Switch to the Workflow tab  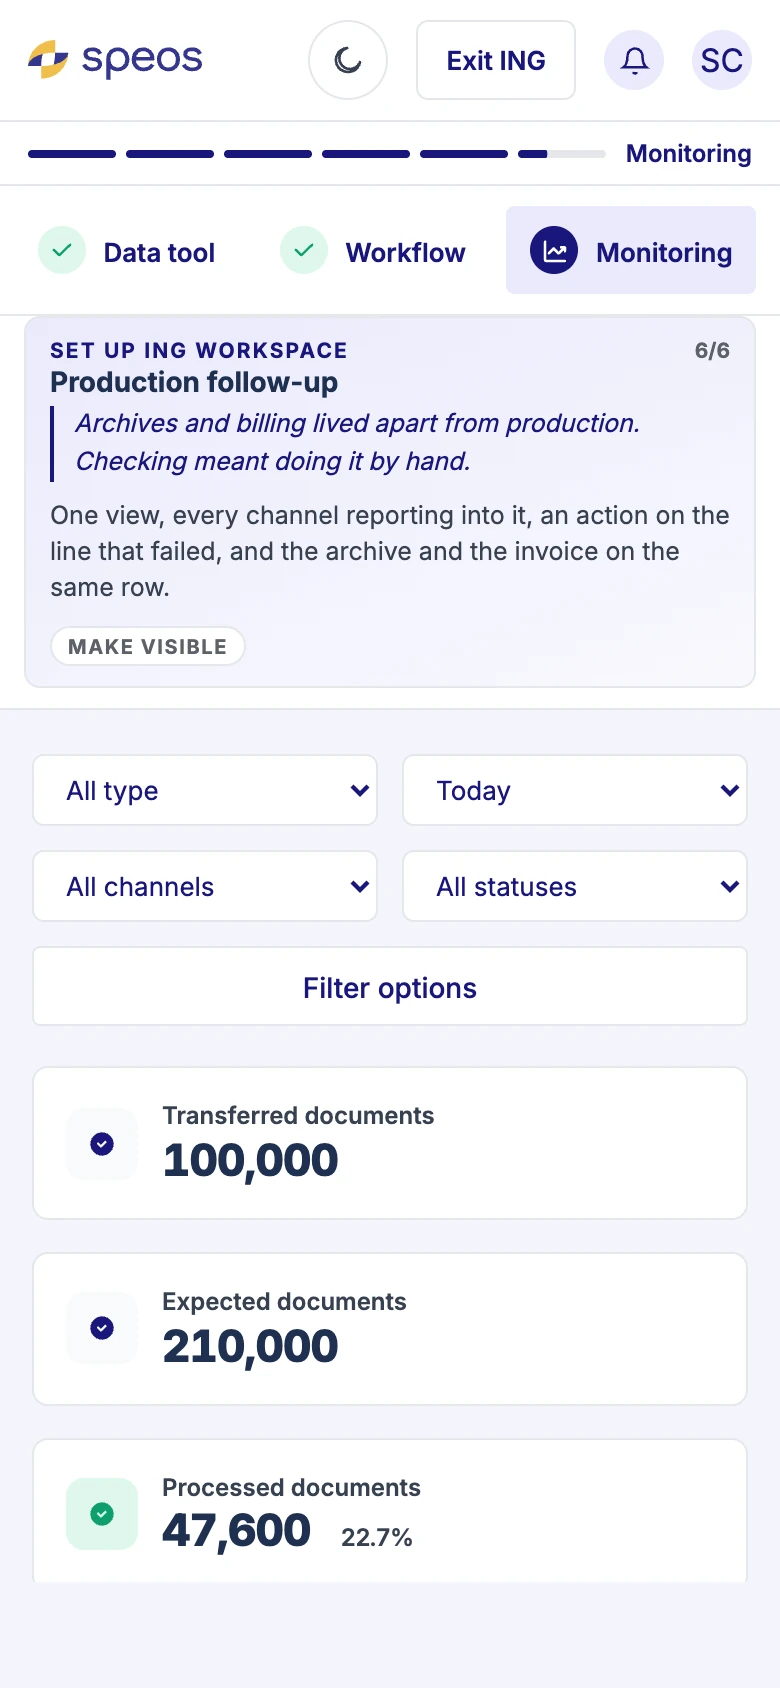(x=374, y=250)
